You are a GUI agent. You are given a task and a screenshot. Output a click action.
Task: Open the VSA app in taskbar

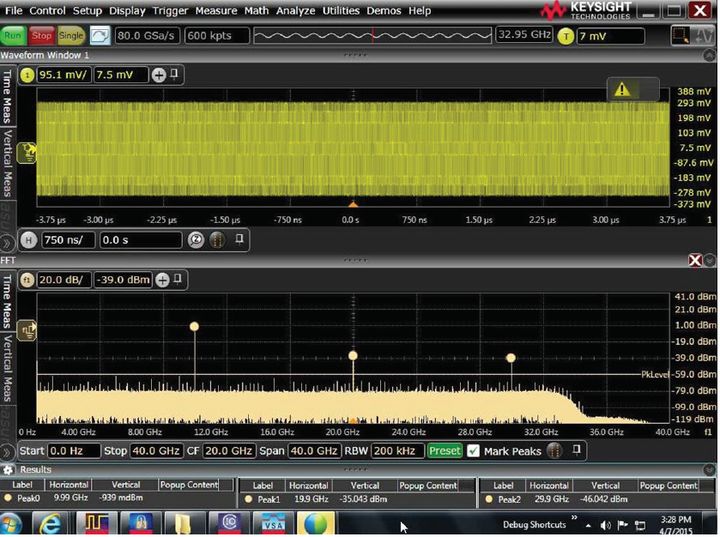pos(274,523)
